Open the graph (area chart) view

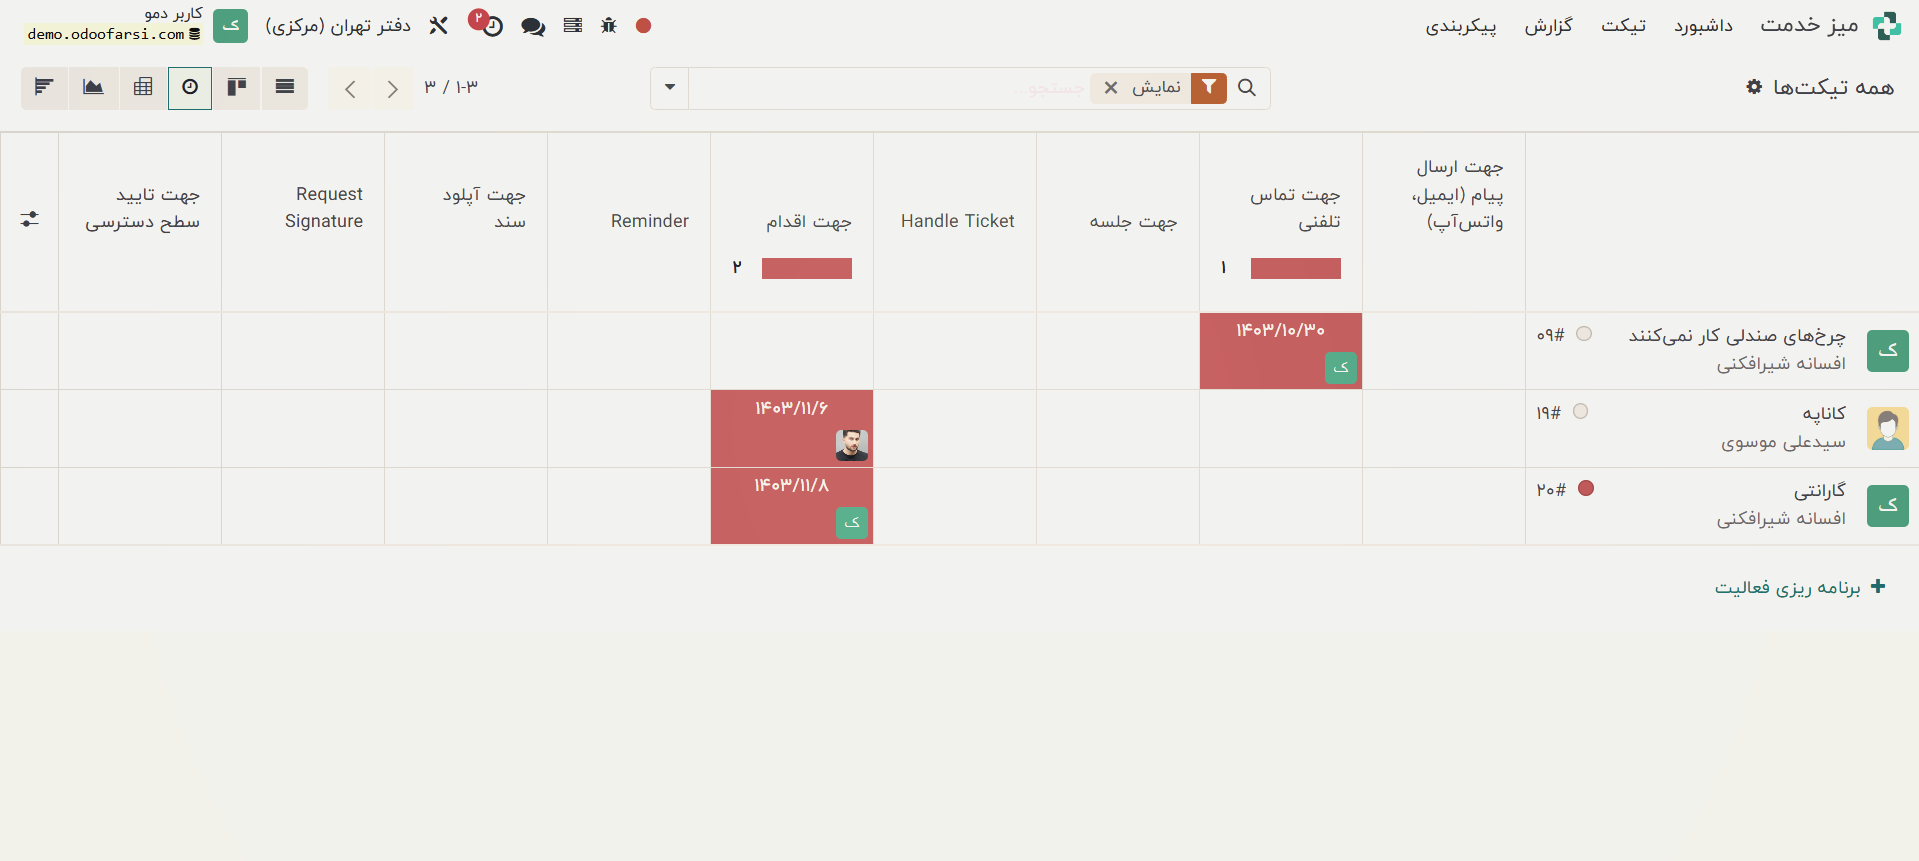click(x=93, y=88)
